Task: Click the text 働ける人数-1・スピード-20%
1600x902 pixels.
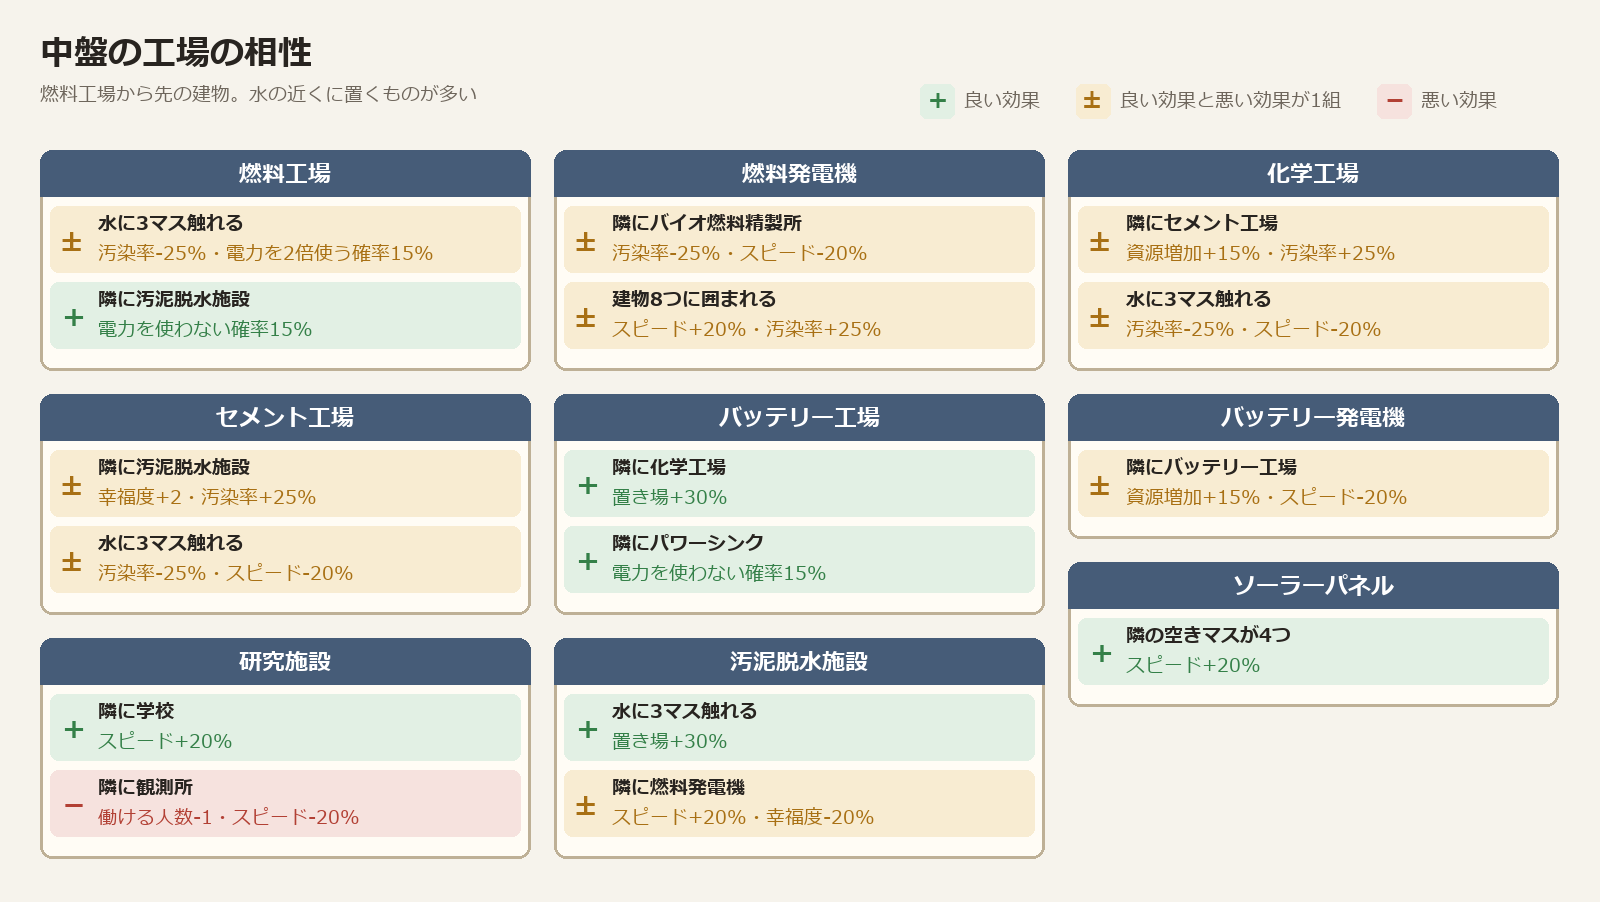Action: click(228, 817)
